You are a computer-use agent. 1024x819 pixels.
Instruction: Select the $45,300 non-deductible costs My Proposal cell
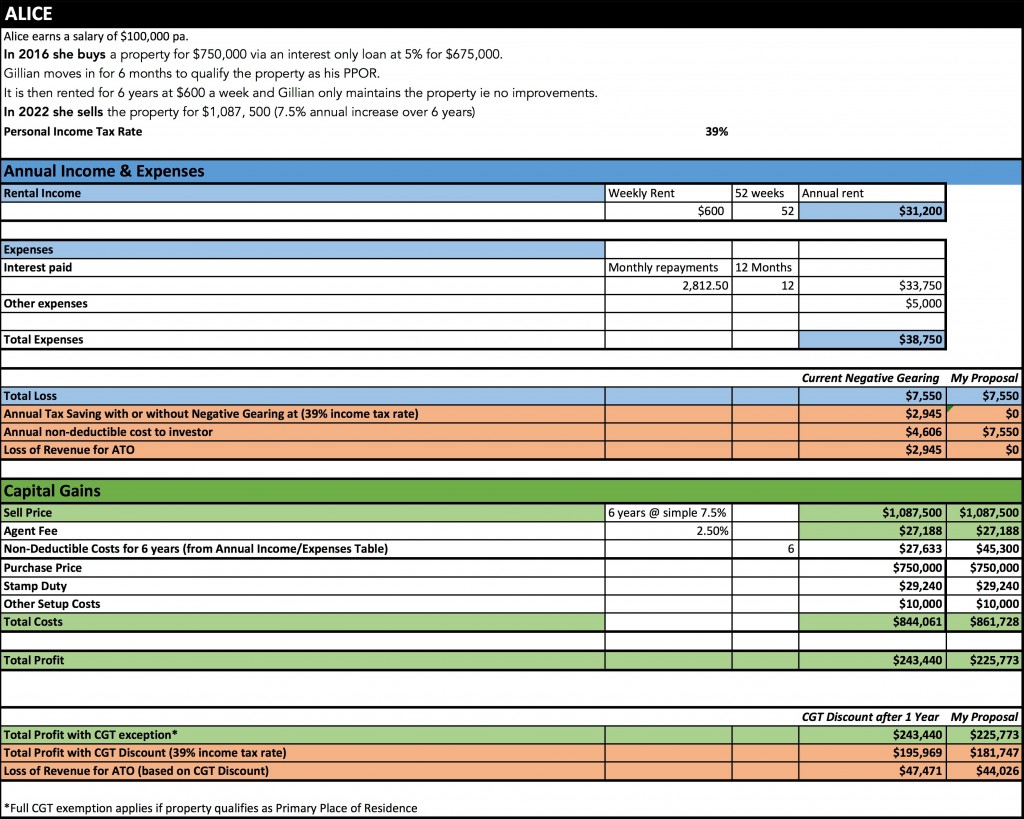point(996,549)
